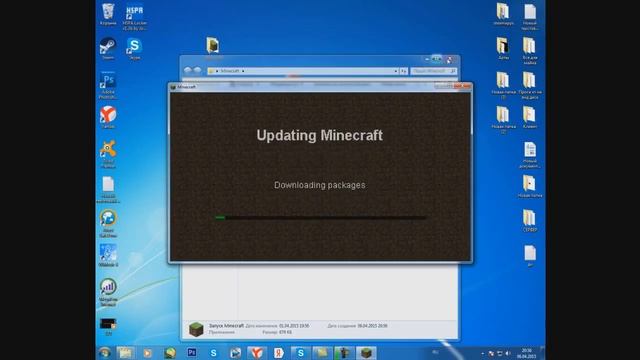Click the language indicator in taskbar
The width and height of the screenshot is (640, 360).
436,352
